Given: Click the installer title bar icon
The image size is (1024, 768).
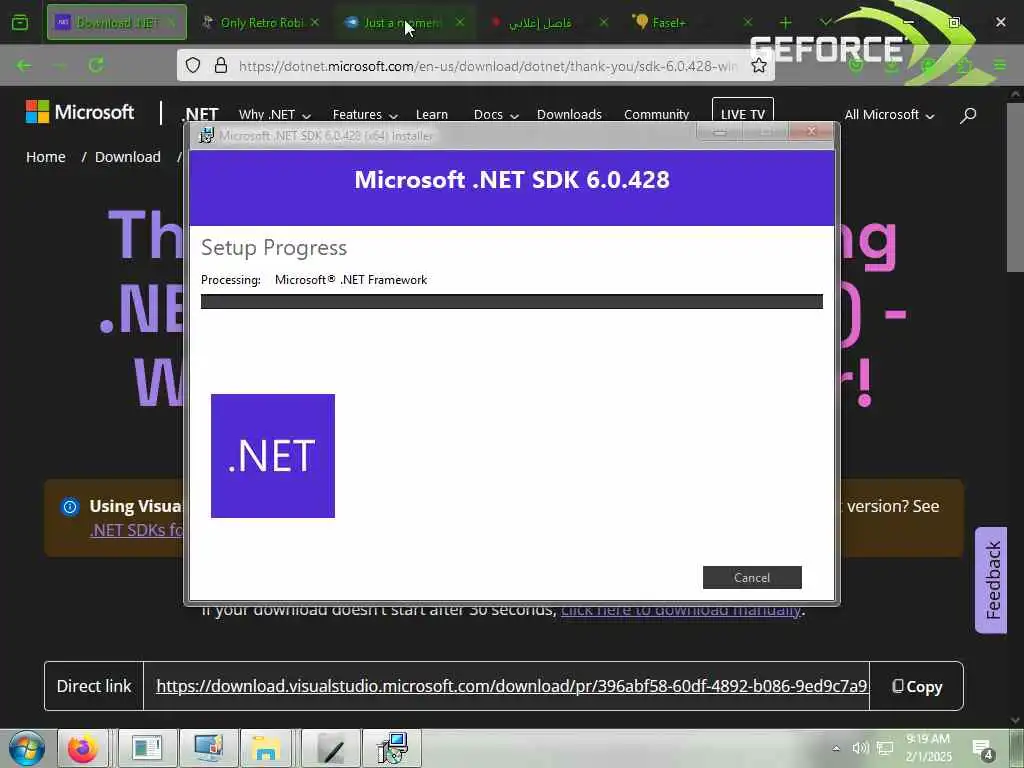Looking at the screenshot, I should click(206, 135).
